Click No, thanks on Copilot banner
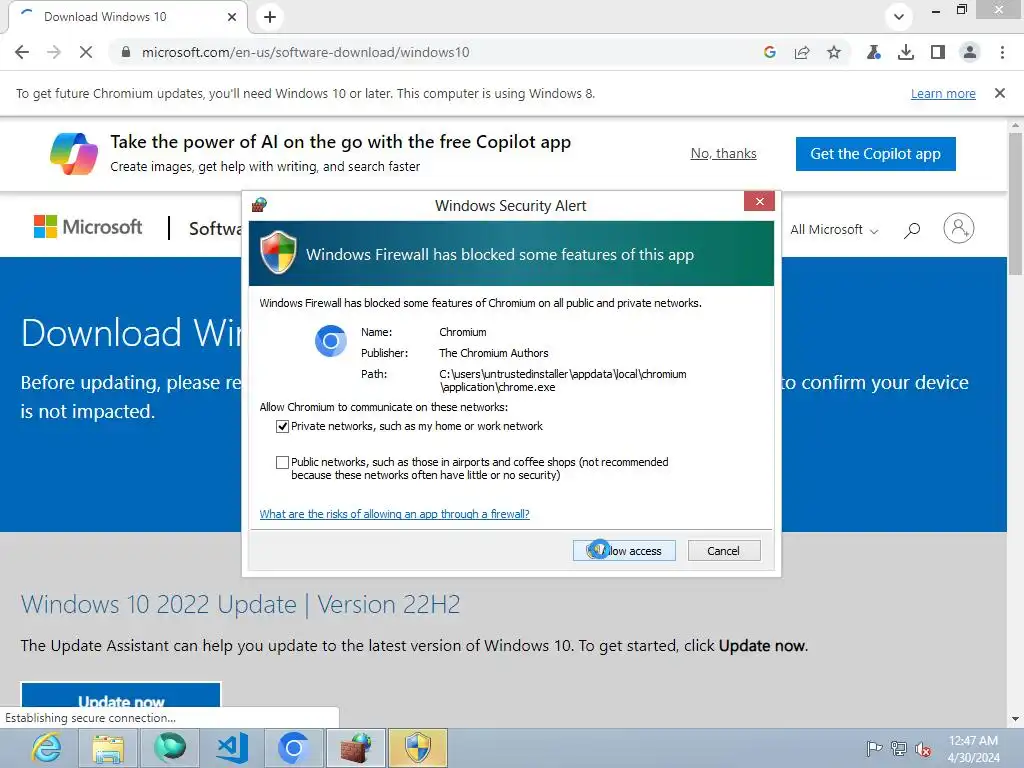This screenshot has width=1024, height=768. point(724,153)
